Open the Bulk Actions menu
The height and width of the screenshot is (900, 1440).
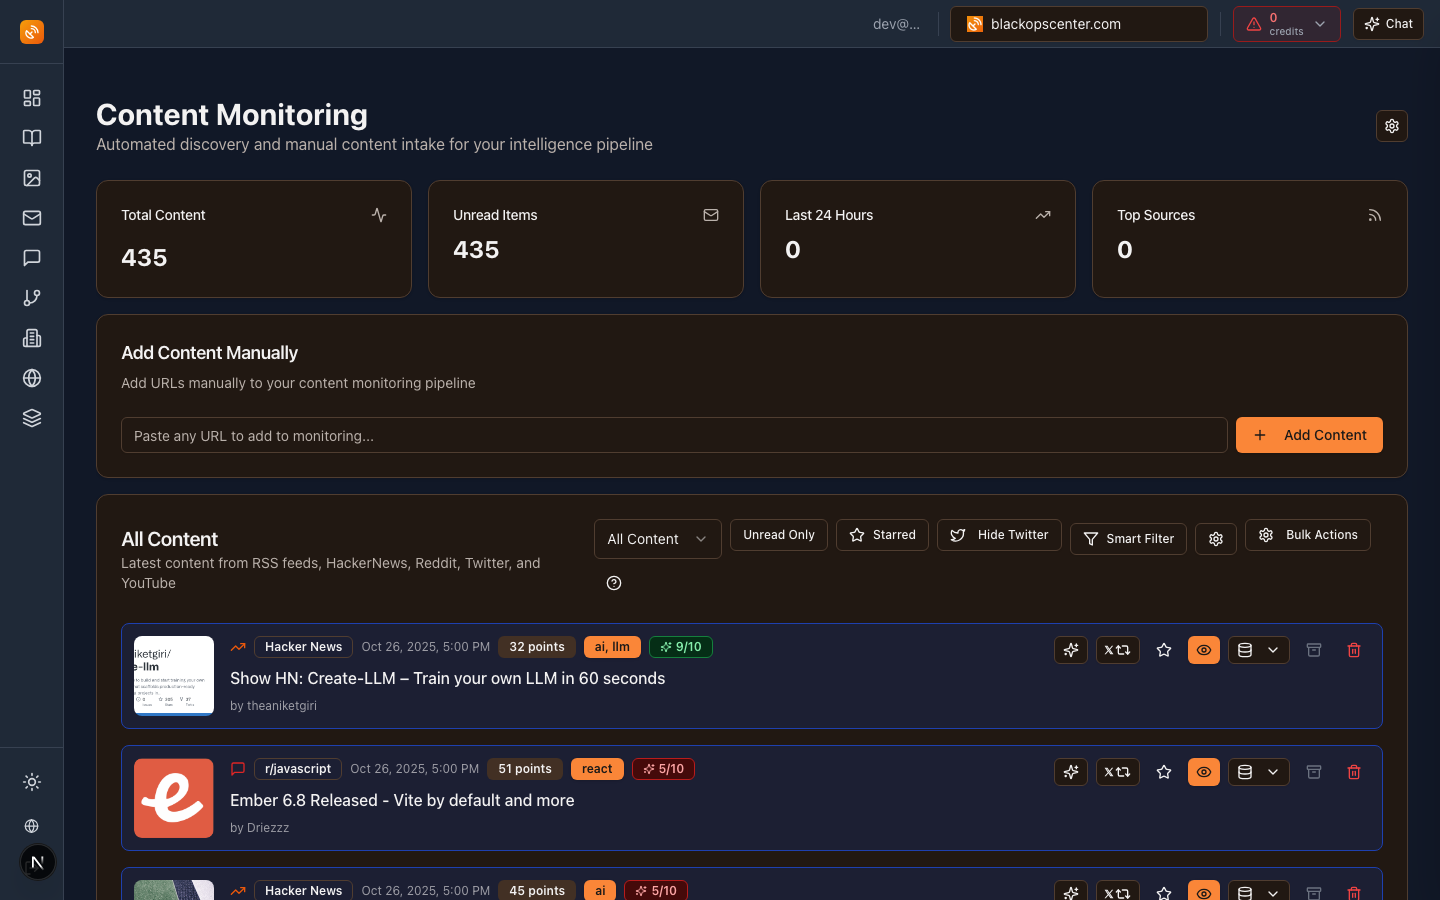coord(1307,535)
